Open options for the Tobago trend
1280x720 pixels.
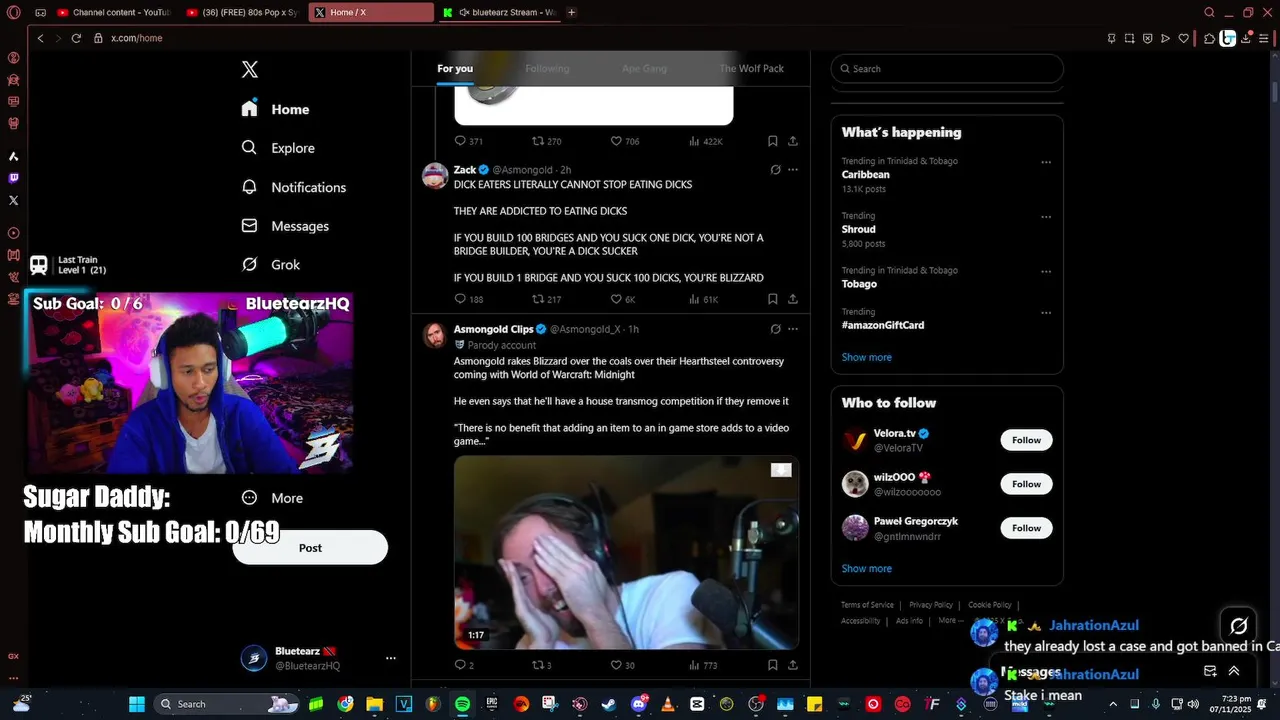1046,271
